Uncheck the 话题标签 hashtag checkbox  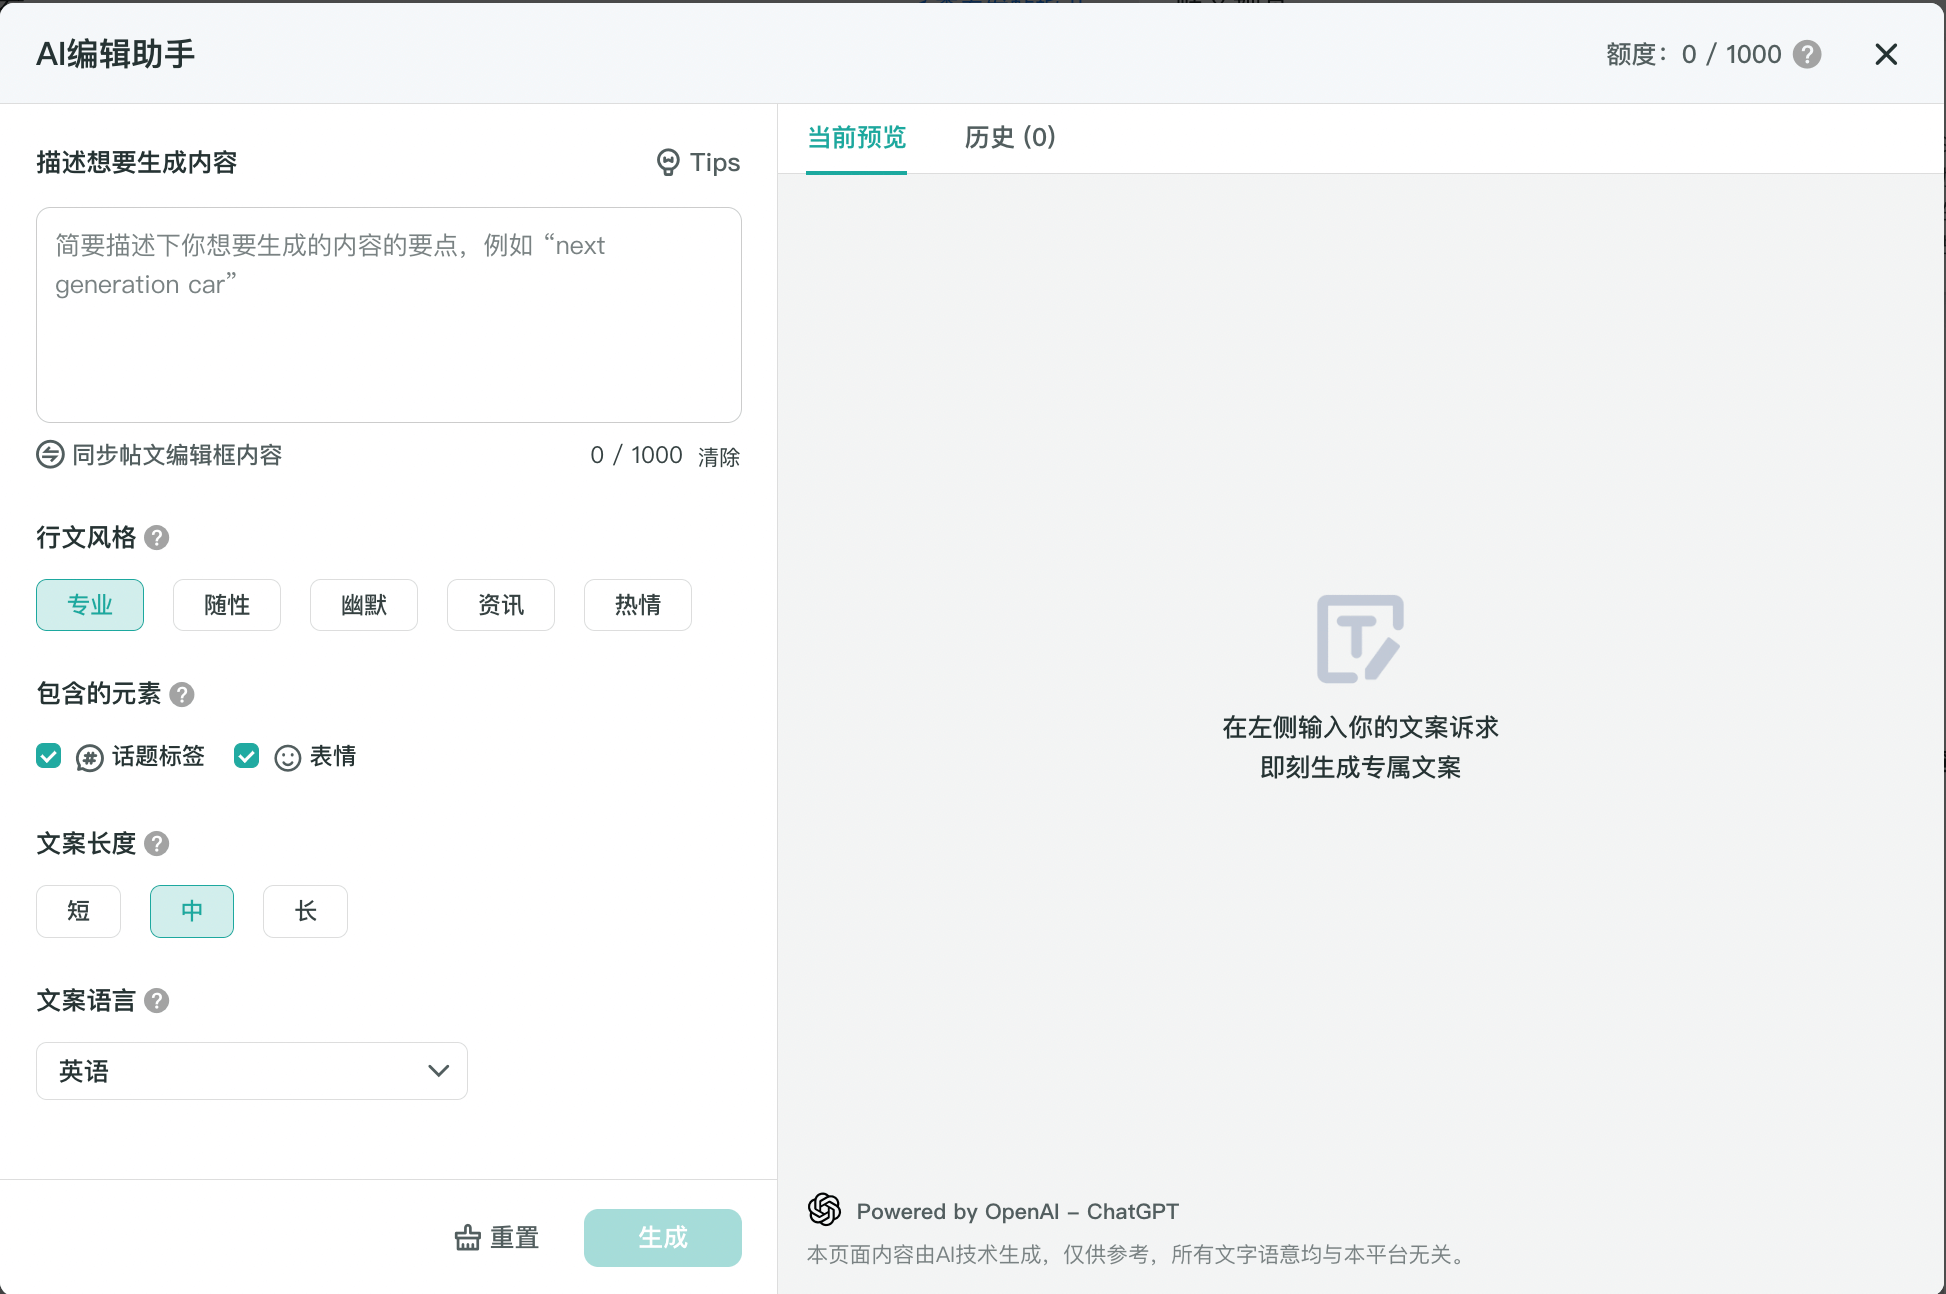click(x=49, y=756)
